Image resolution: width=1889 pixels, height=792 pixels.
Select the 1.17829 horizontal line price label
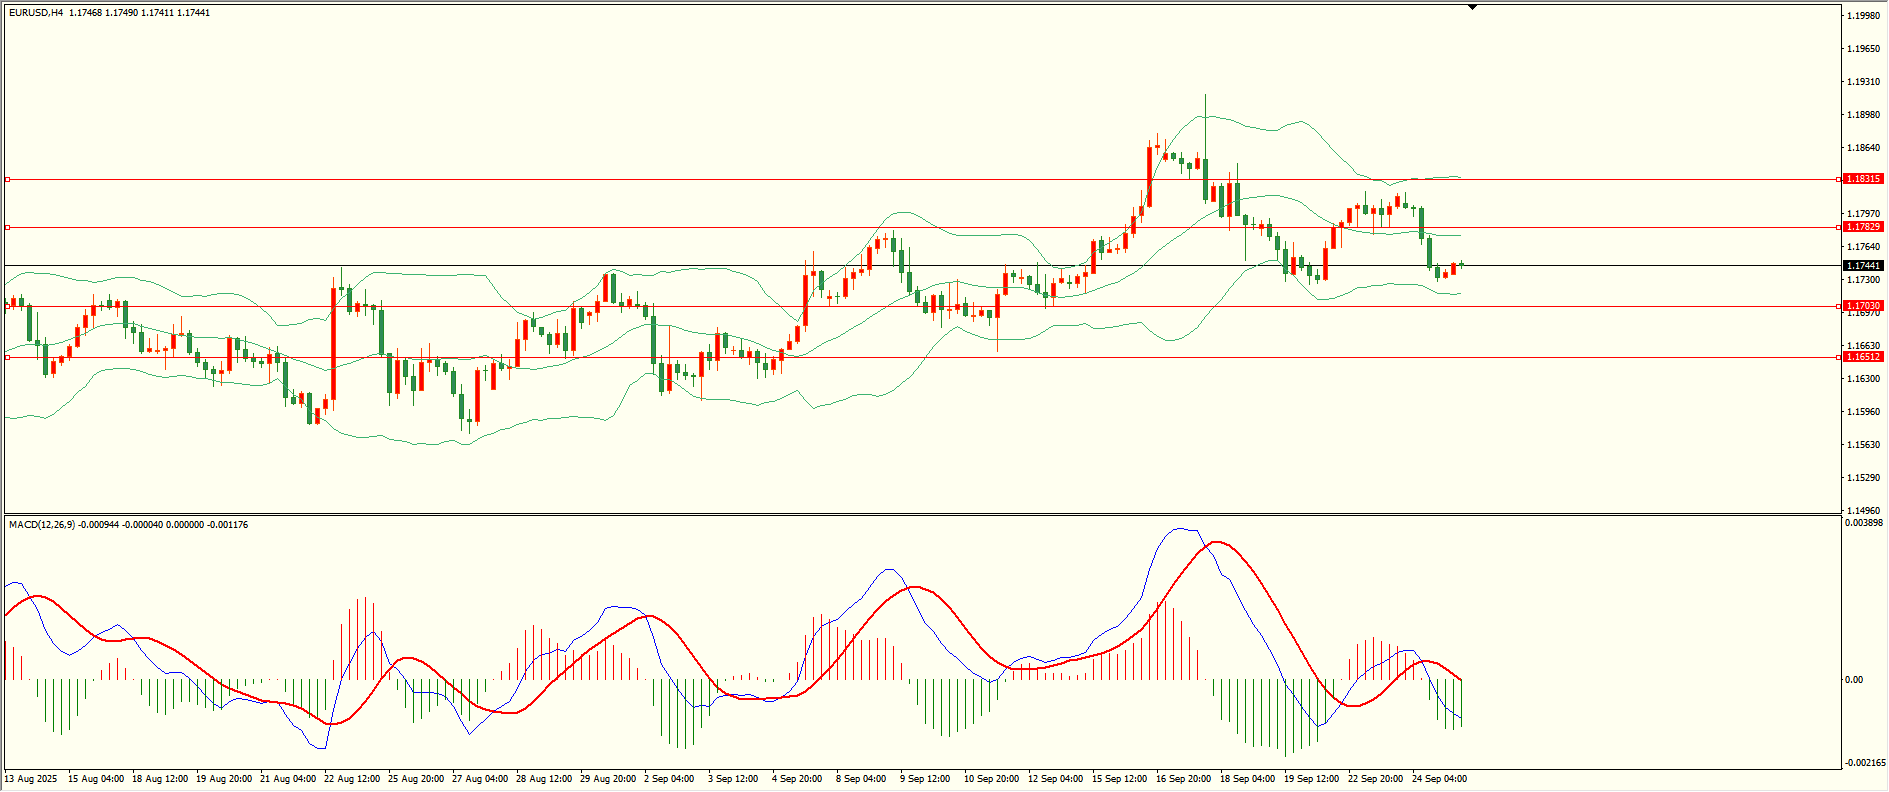1863,227
